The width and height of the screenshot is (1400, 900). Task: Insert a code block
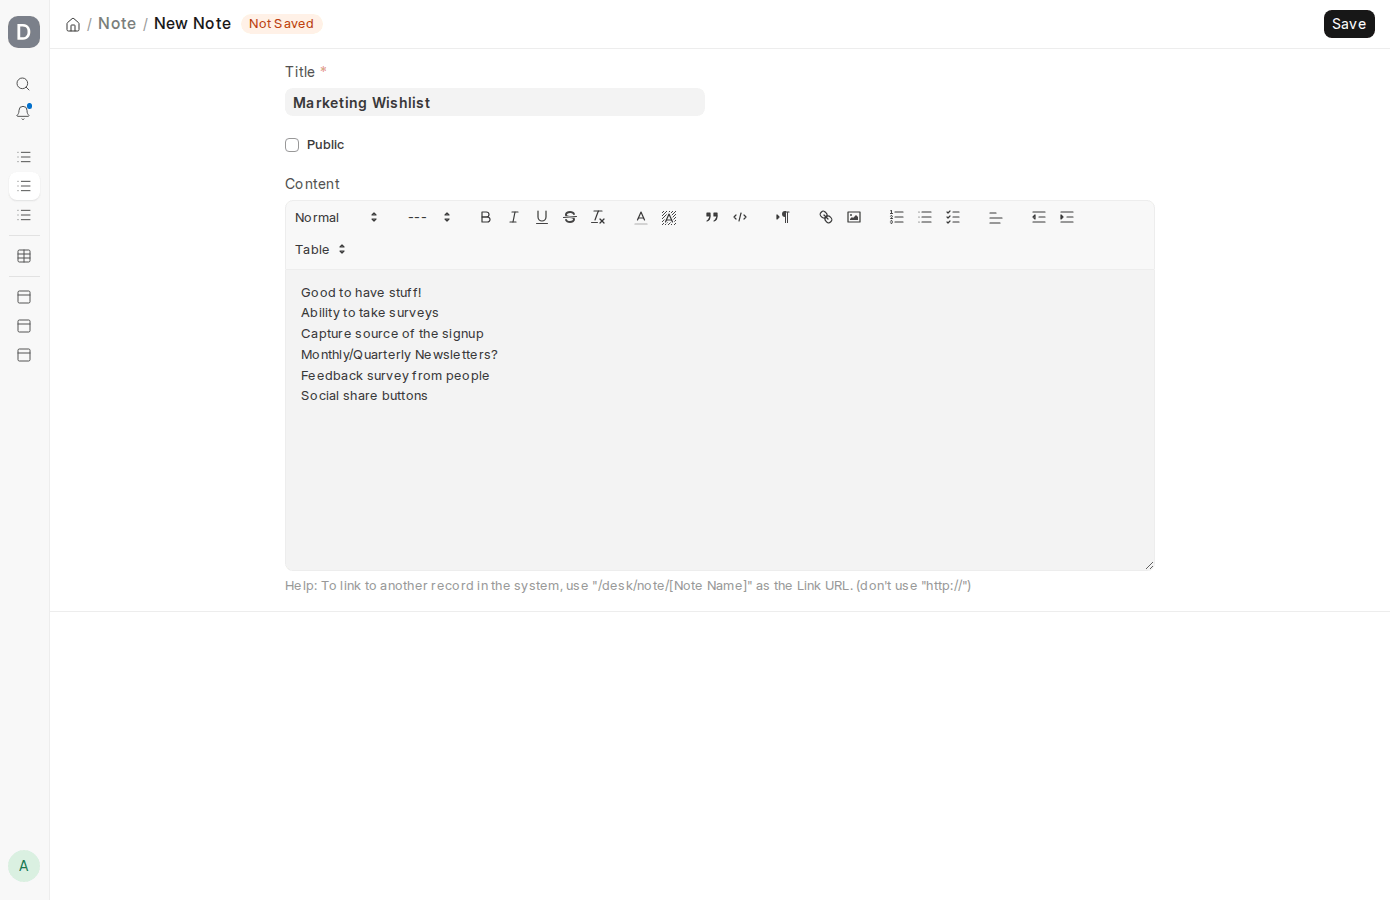tap(740, 217)
